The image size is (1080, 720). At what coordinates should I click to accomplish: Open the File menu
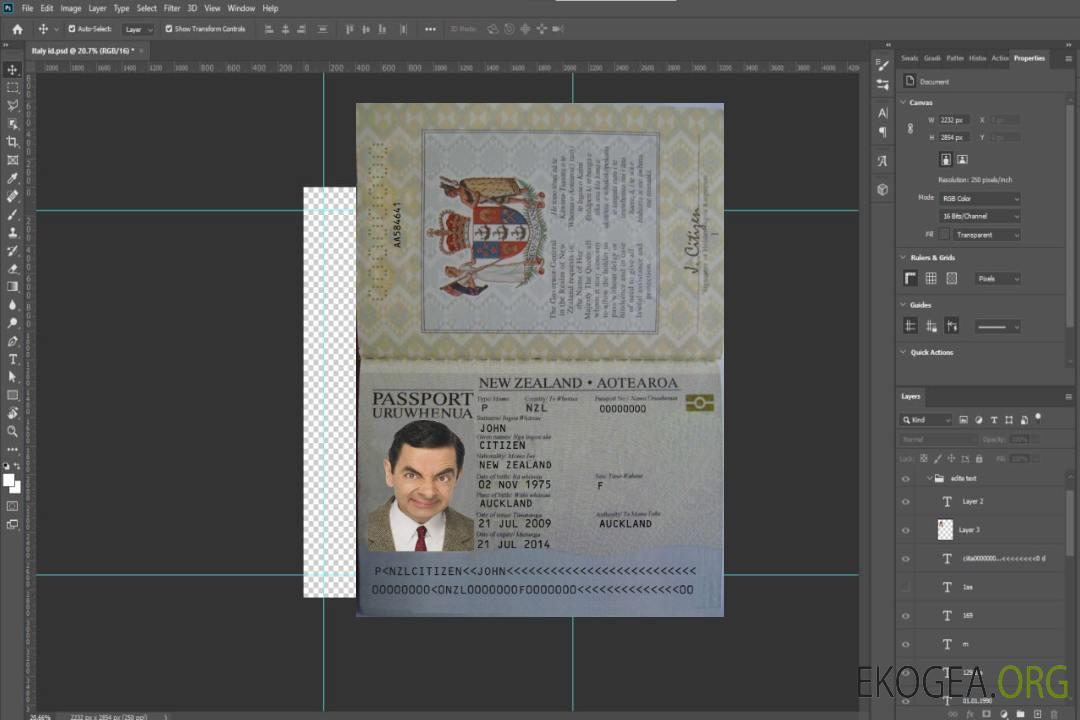28,8
